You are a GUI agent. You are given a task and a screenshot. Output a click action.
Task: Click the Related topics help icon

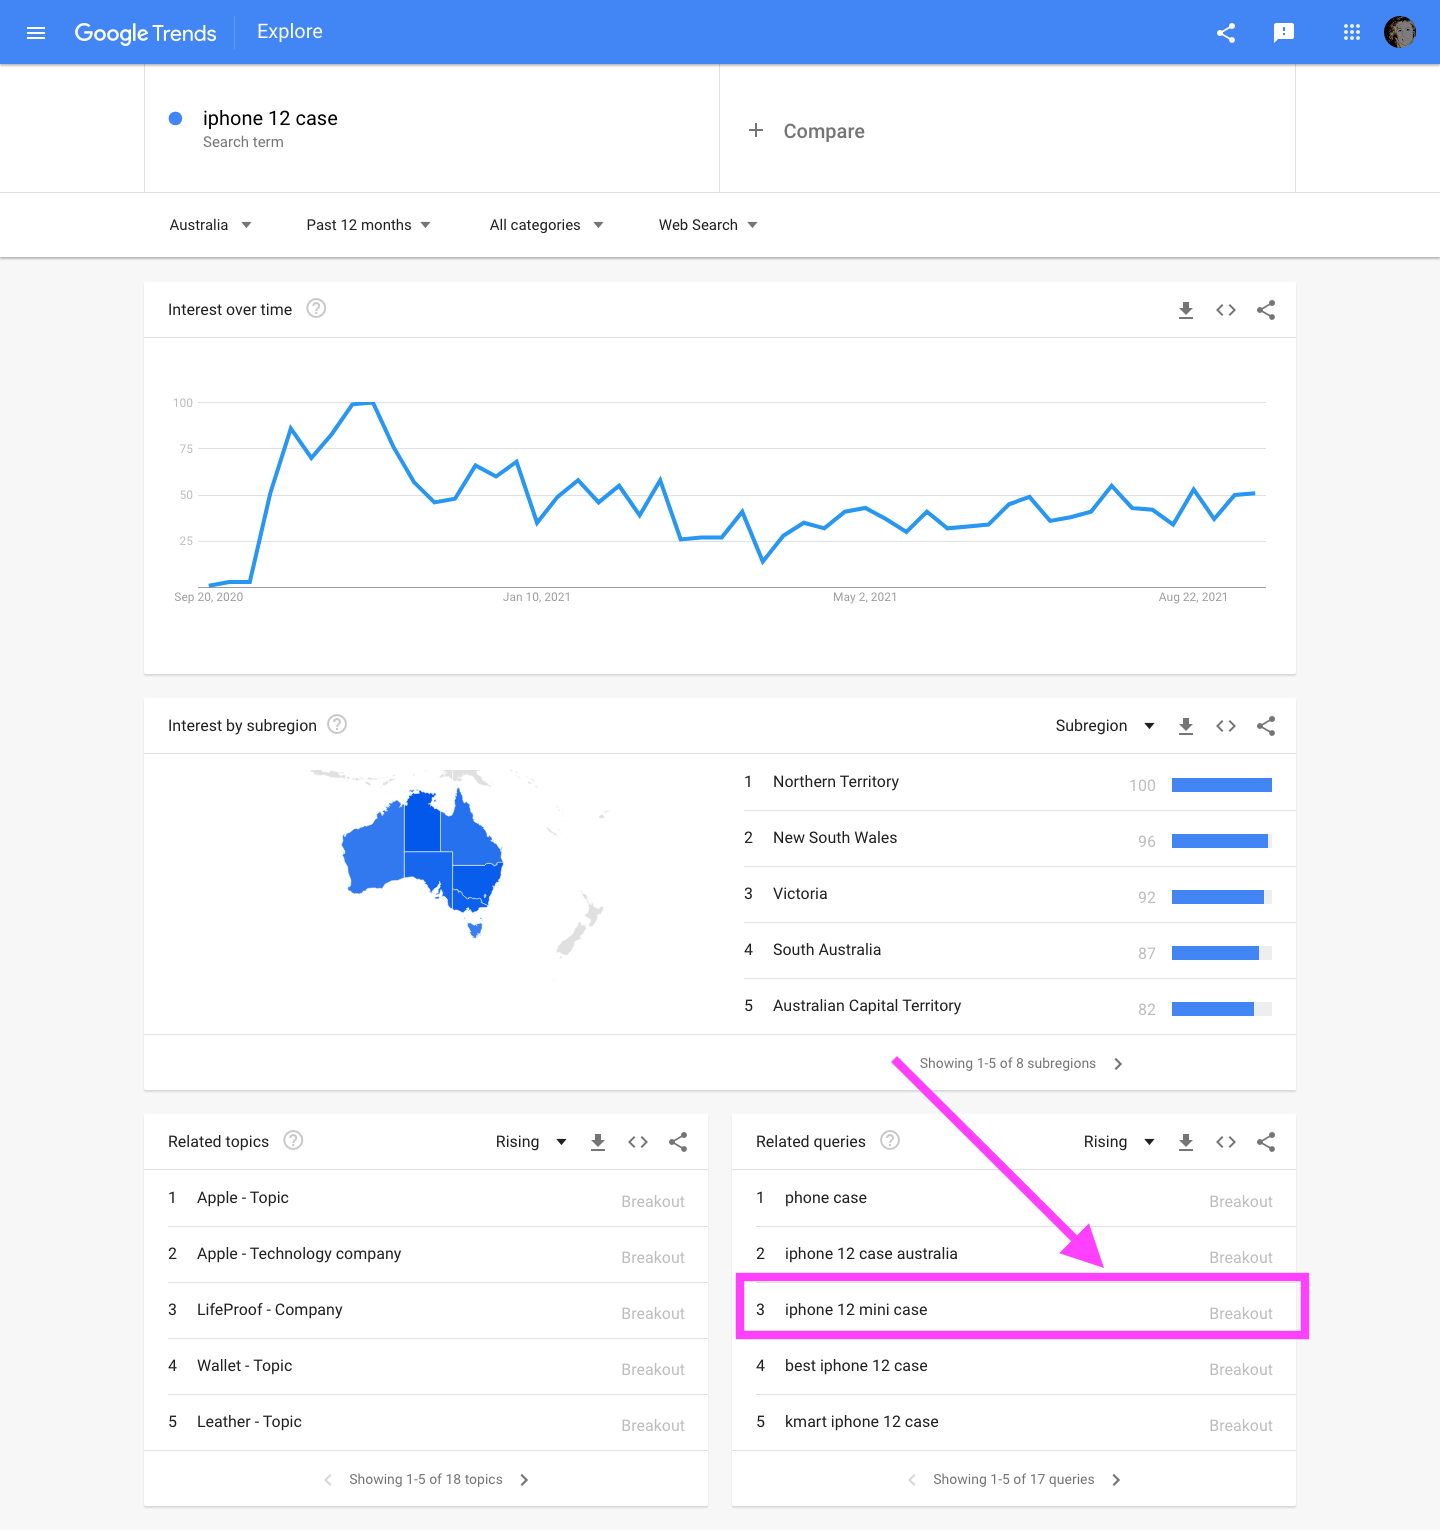pos(293,1141)
